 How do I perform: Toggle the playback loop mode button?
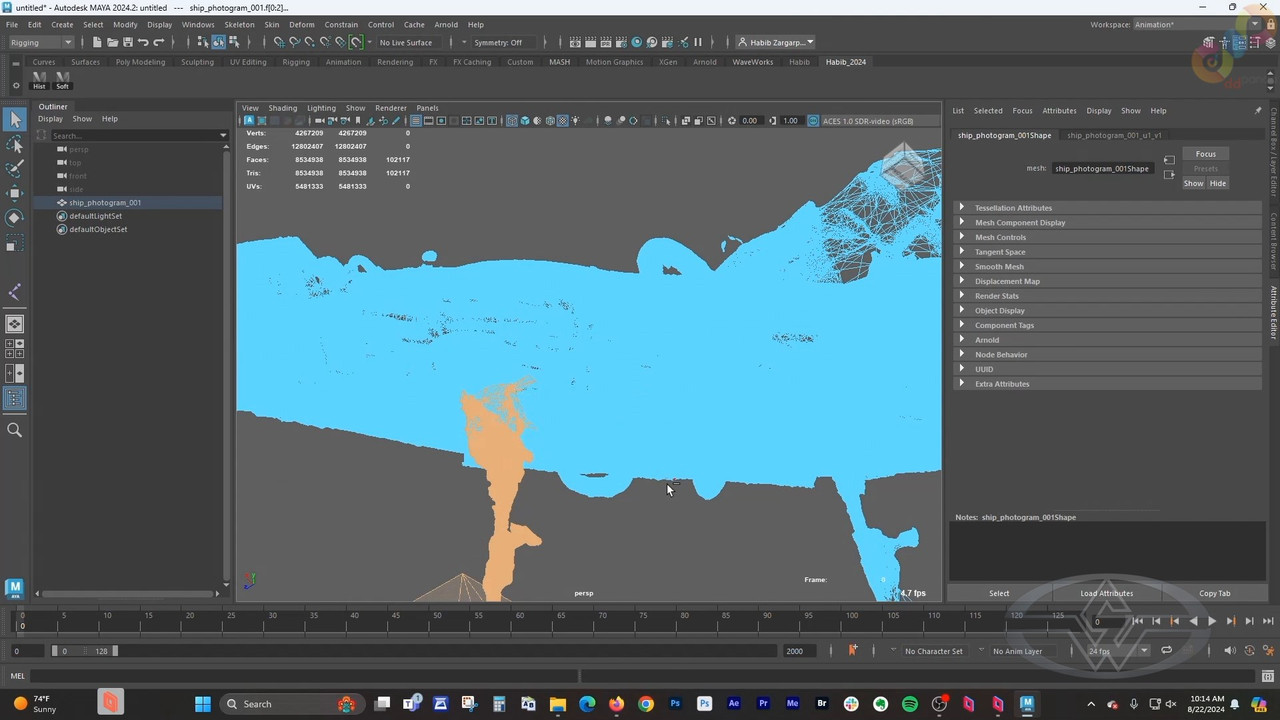pos(1166,650)
